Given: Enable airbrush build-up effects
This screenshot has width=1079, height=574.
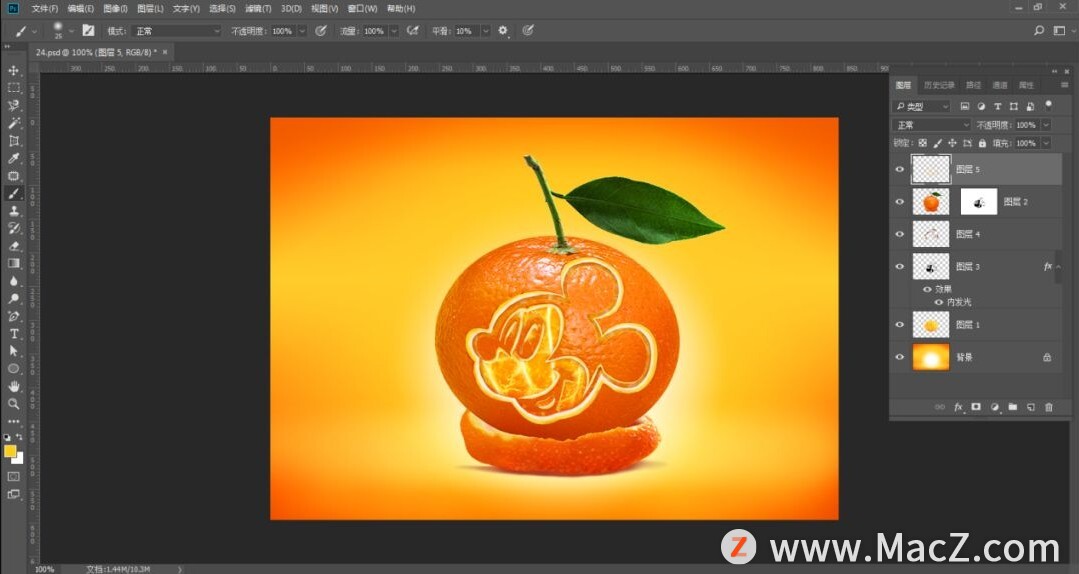Looking at the screenshot, I should [x=413, y=30].
